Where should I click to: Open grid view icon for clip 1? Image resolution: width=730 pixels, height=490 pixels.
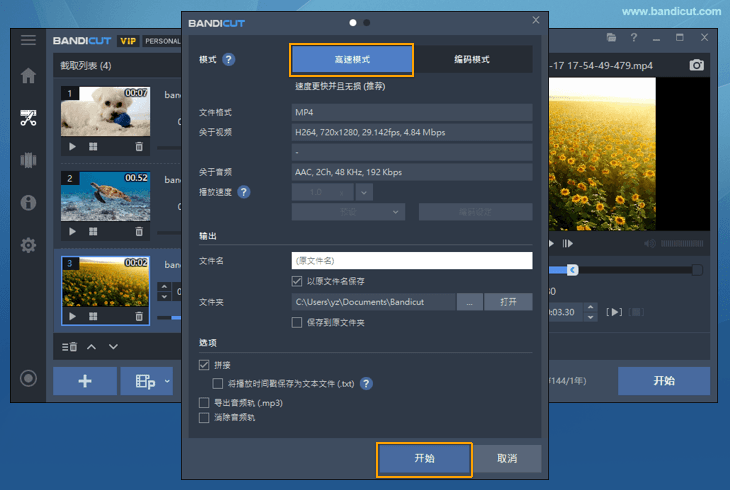coord(93,147)
